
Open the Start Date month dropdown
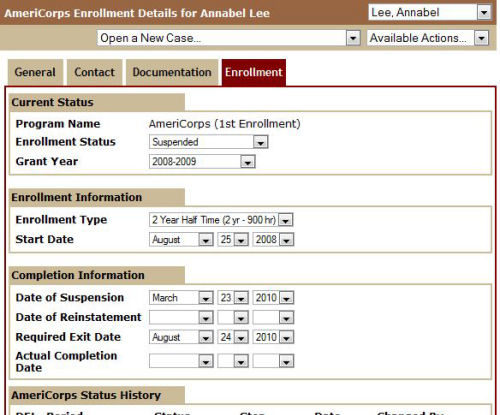point(181,240)
